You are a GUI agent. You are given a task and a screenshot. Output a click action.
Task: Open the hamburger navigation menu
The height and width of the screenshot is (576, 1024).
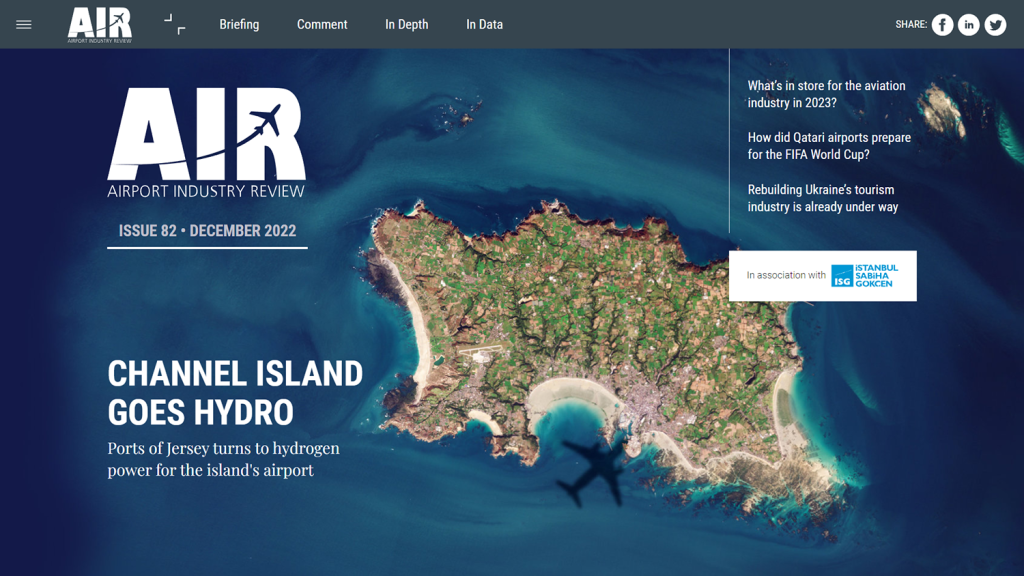(24, 24)
